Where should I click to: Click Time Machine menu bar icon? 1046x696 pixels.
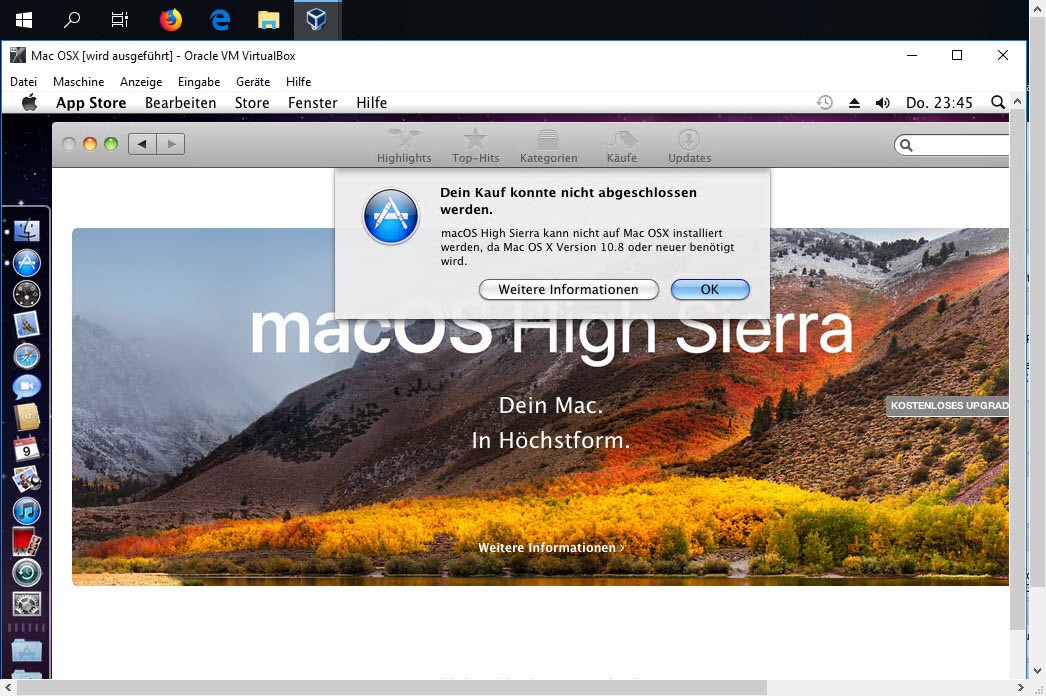click(x=825, y=103)
